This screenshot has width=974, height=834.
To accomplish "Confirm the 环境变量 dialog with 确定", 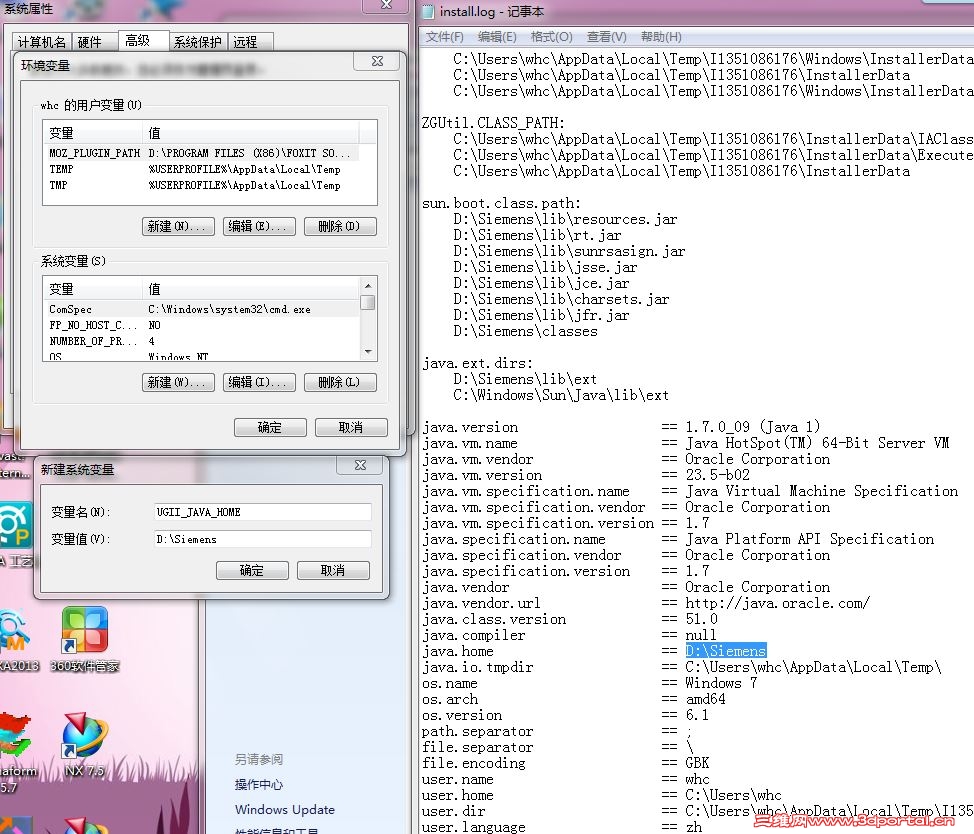I will pyautogui.click(x=270, y=427).
